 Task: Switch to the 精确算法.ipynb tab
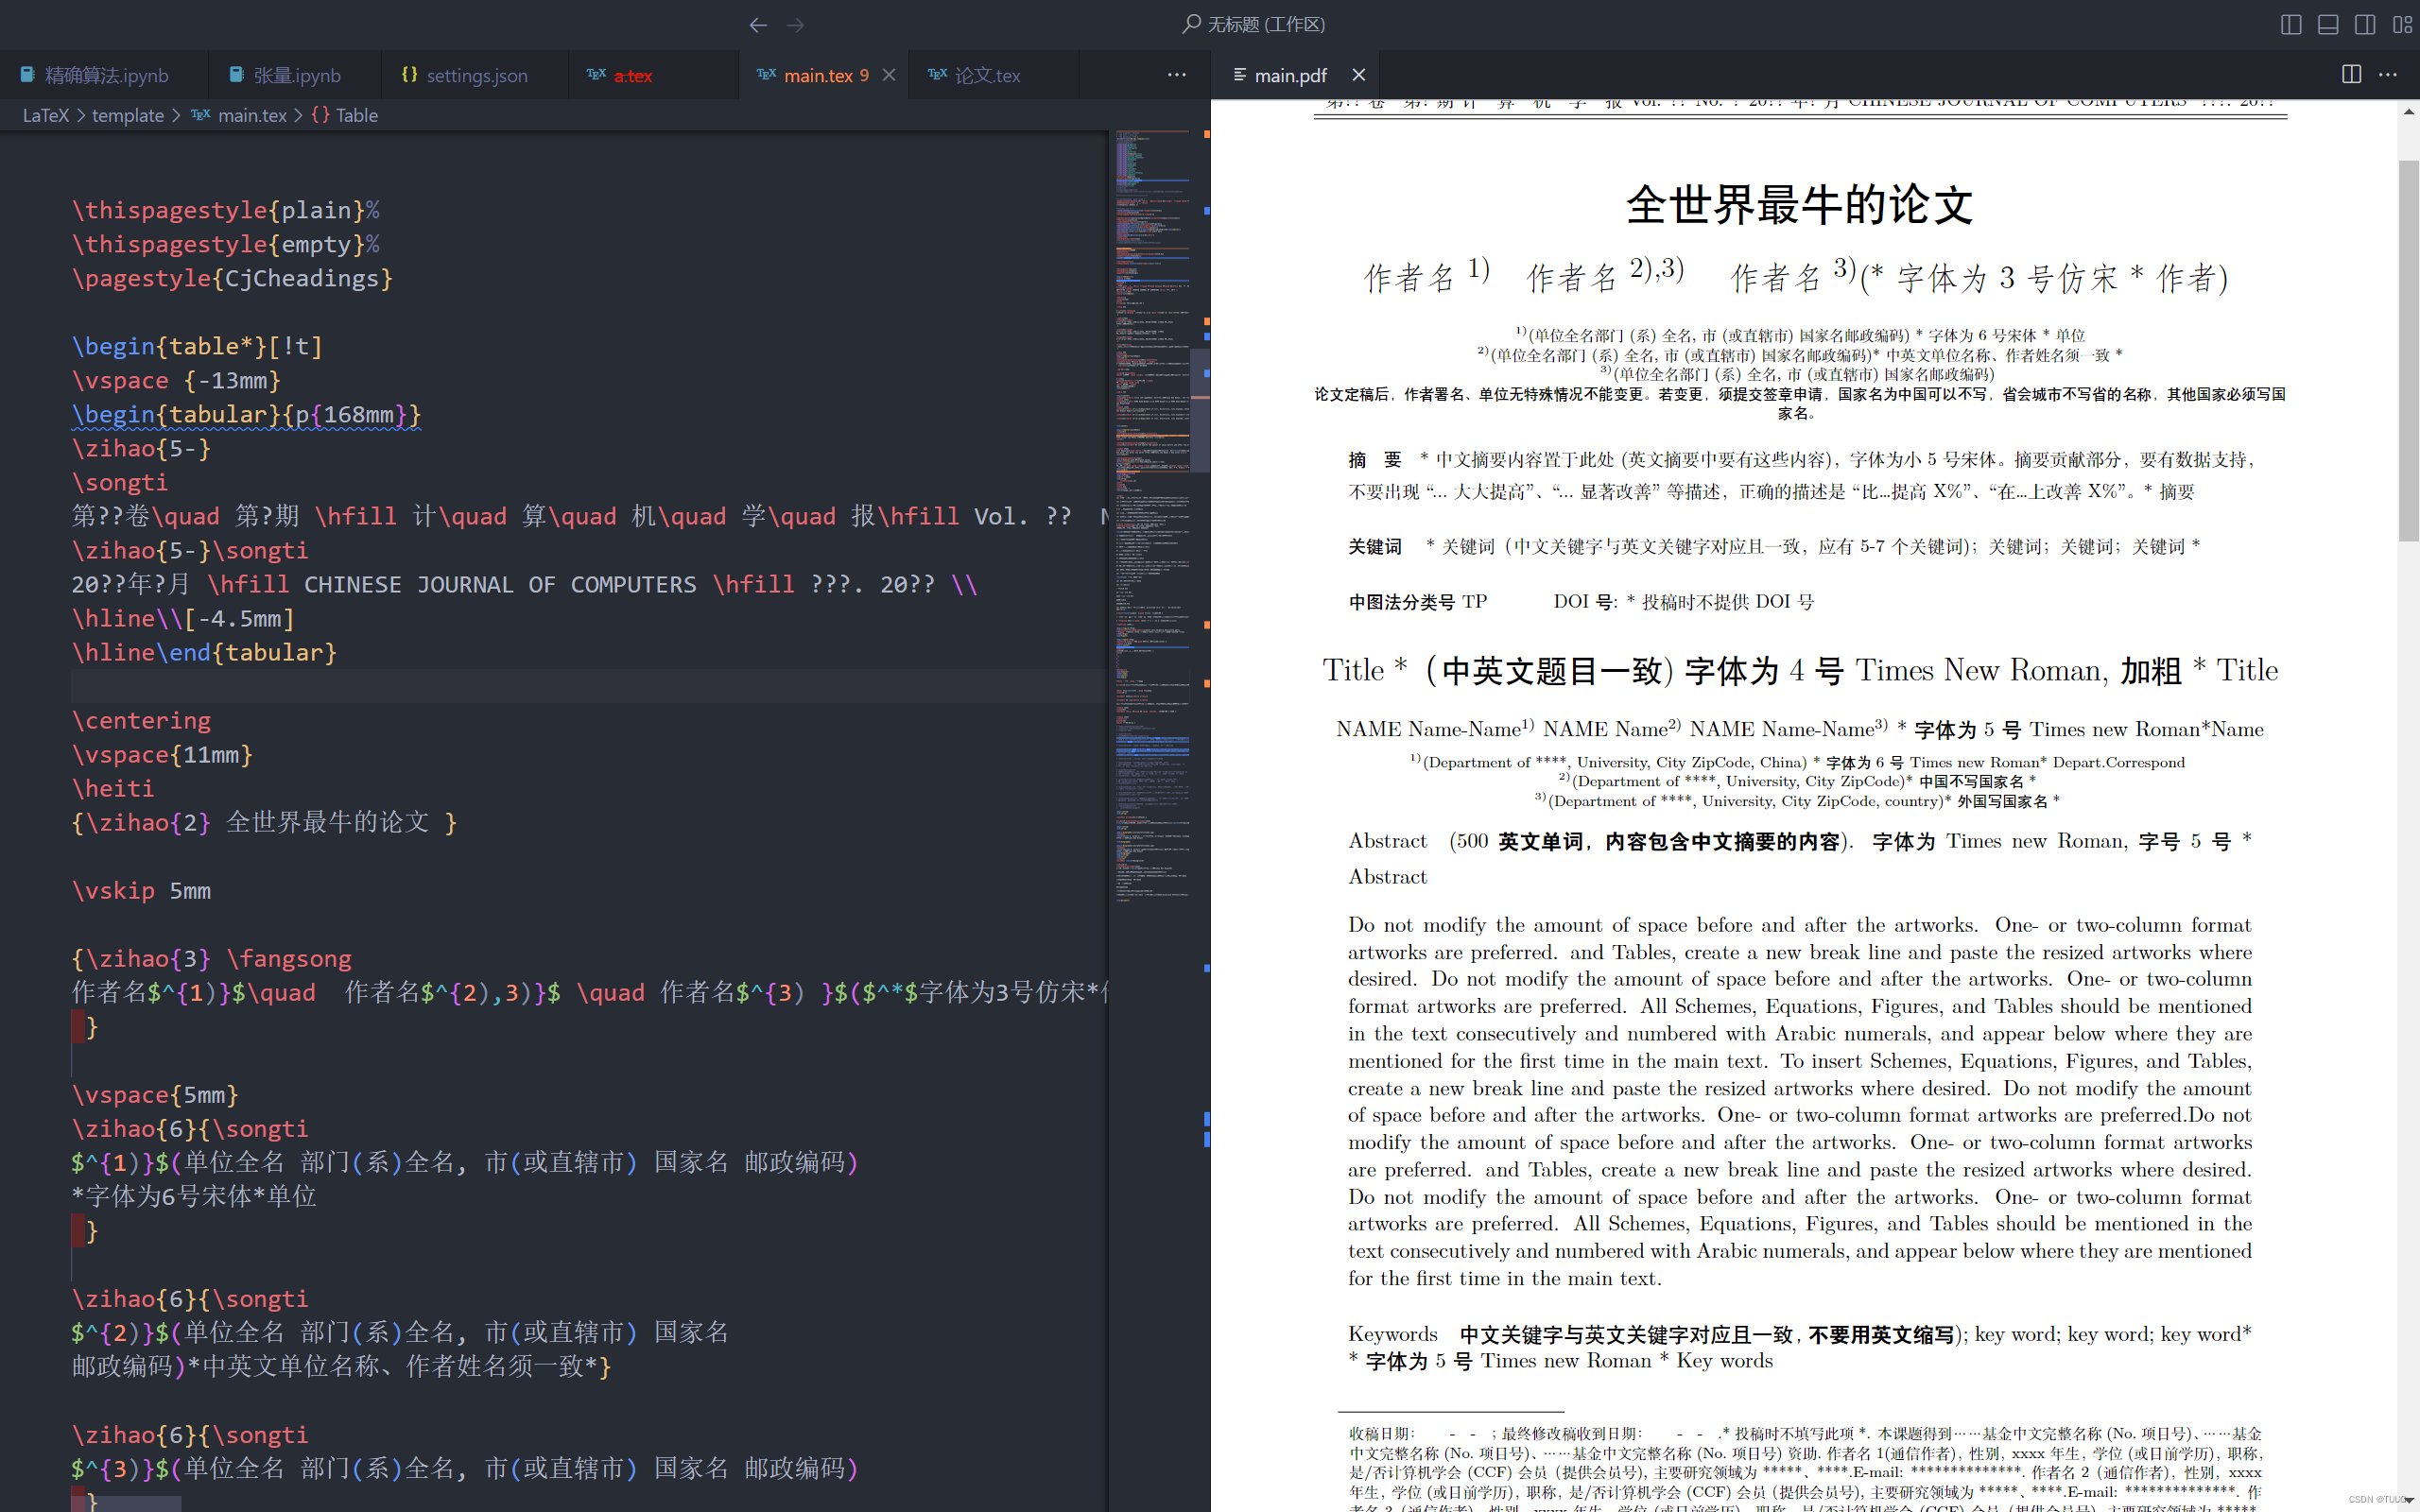(x=106, y=75)
